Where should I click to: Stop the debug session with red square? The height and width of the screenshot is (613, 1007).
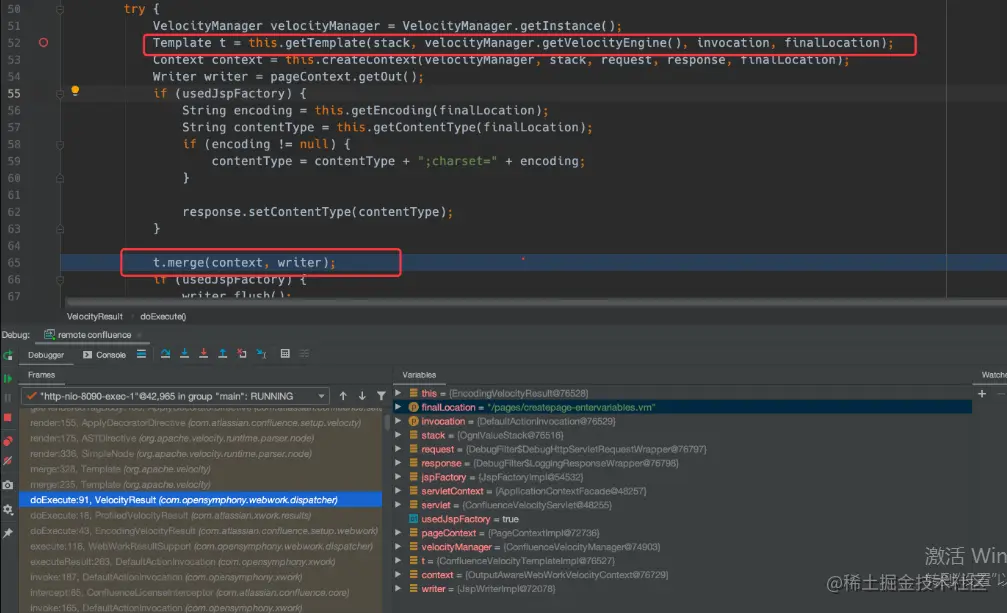(x=8, y=418)
